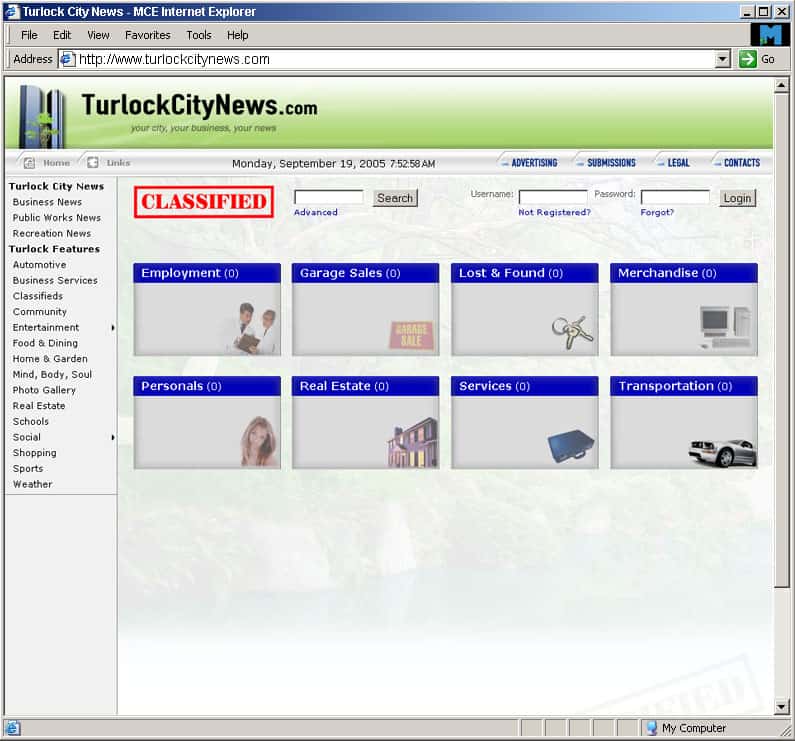Click the Personals woman image
795x741 pixels.
(x=259, y=441)
